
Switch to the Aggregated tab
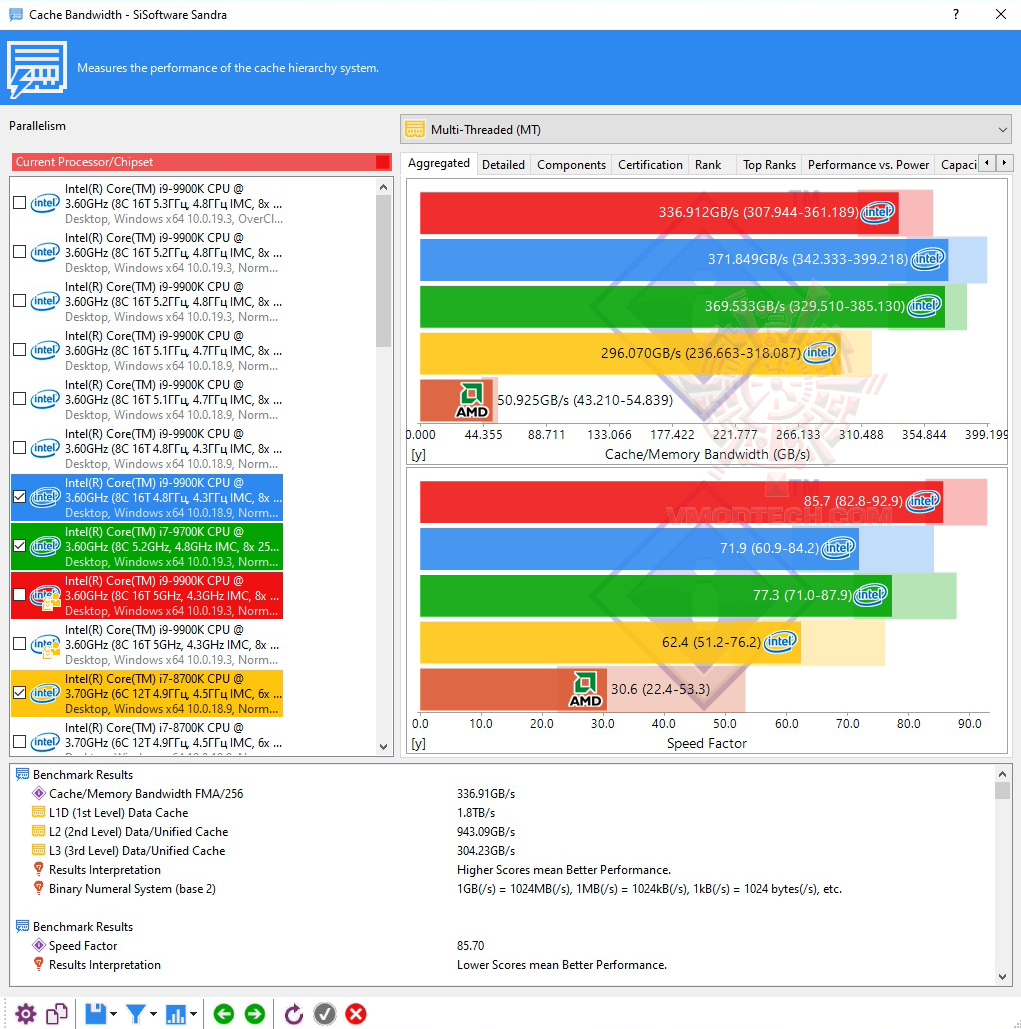[438, 163]
